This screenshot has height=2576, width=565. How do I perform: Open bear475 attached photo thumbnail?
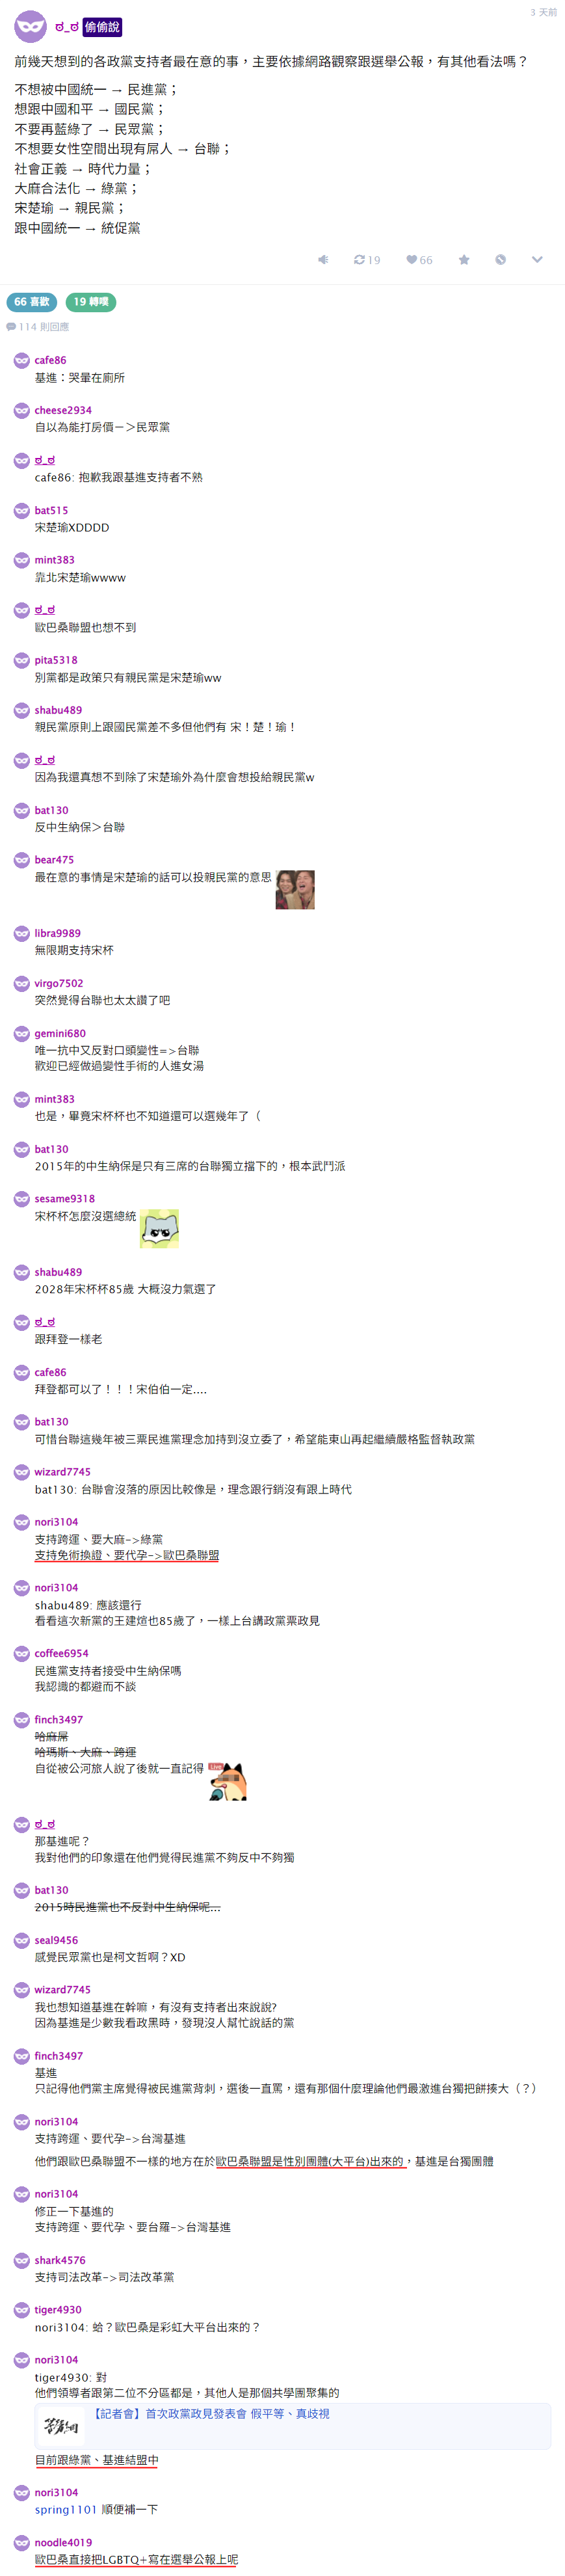click(295, 889)
